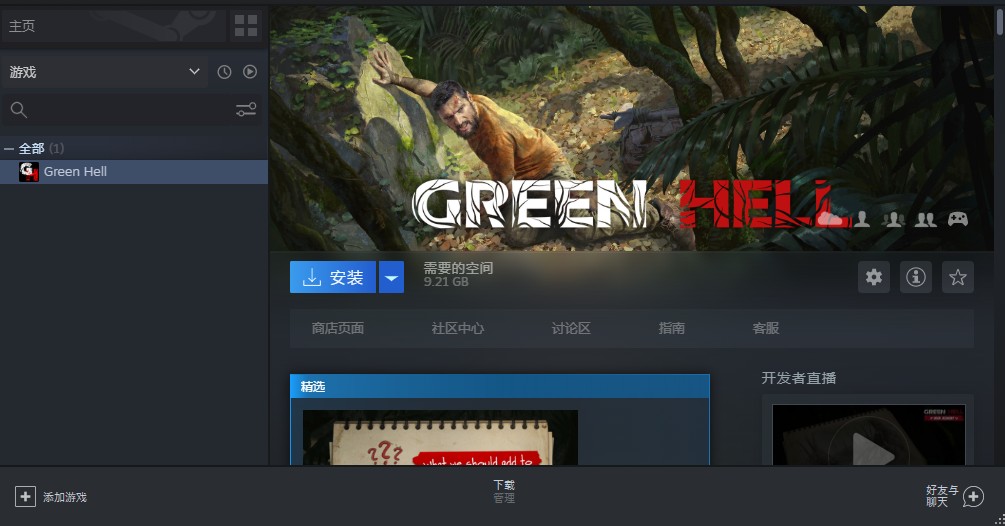This screenshot has width=1005, height=526.
Task: Switch library to grid view icon
Action: pyautogui.click(x=245, y=26)
